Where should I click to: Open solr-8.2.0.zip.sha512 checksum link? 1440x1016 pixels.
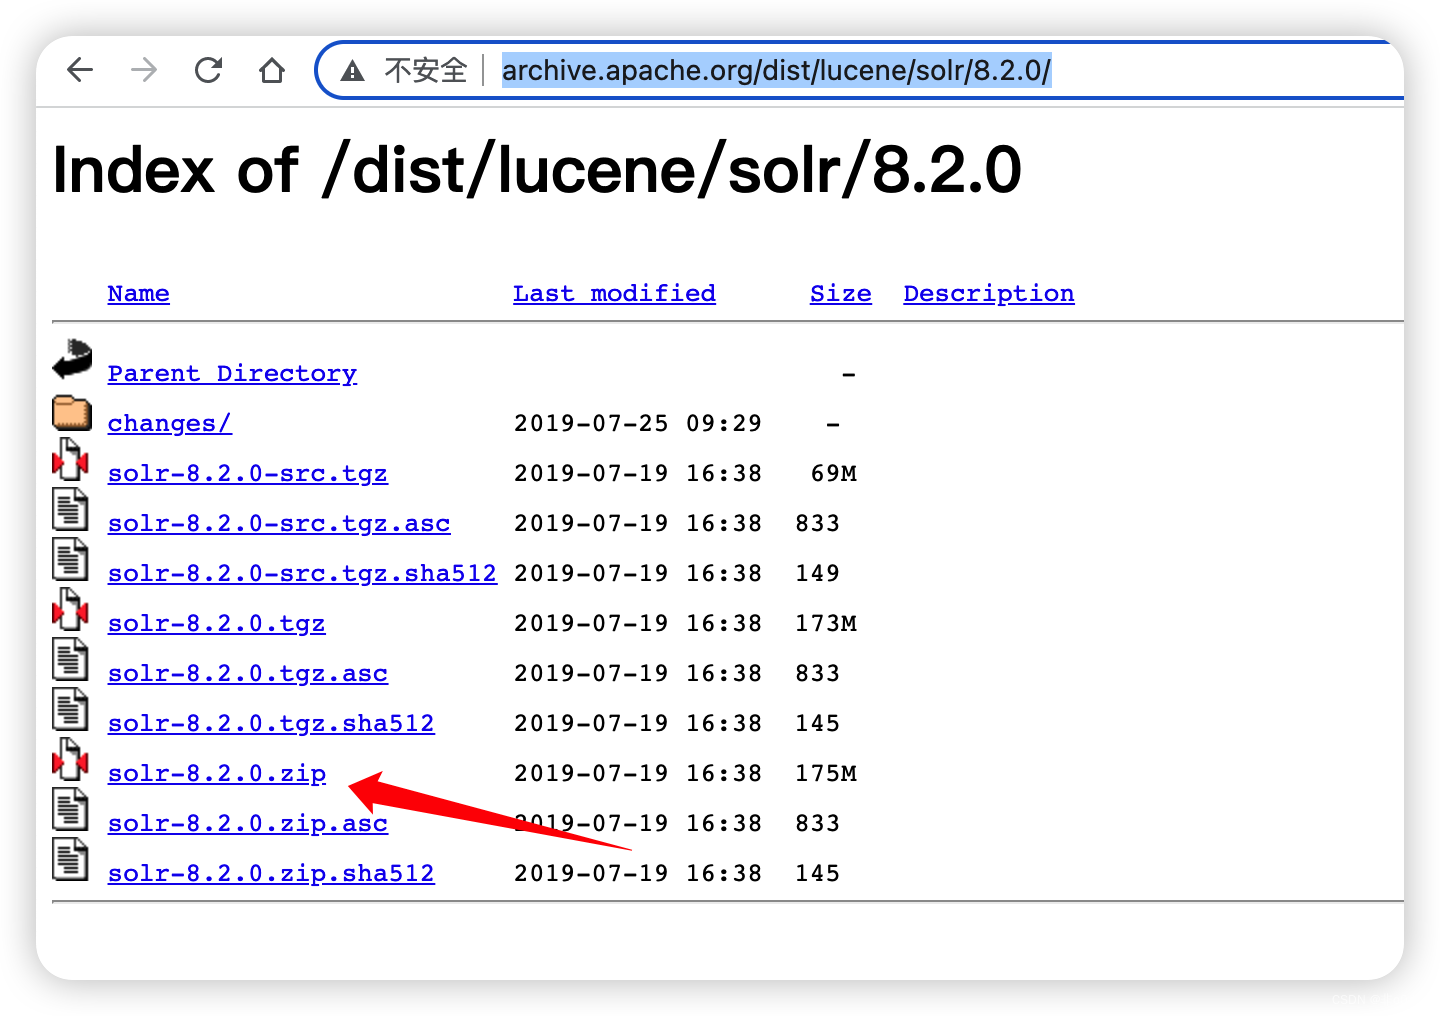click(x=271, y=874)
